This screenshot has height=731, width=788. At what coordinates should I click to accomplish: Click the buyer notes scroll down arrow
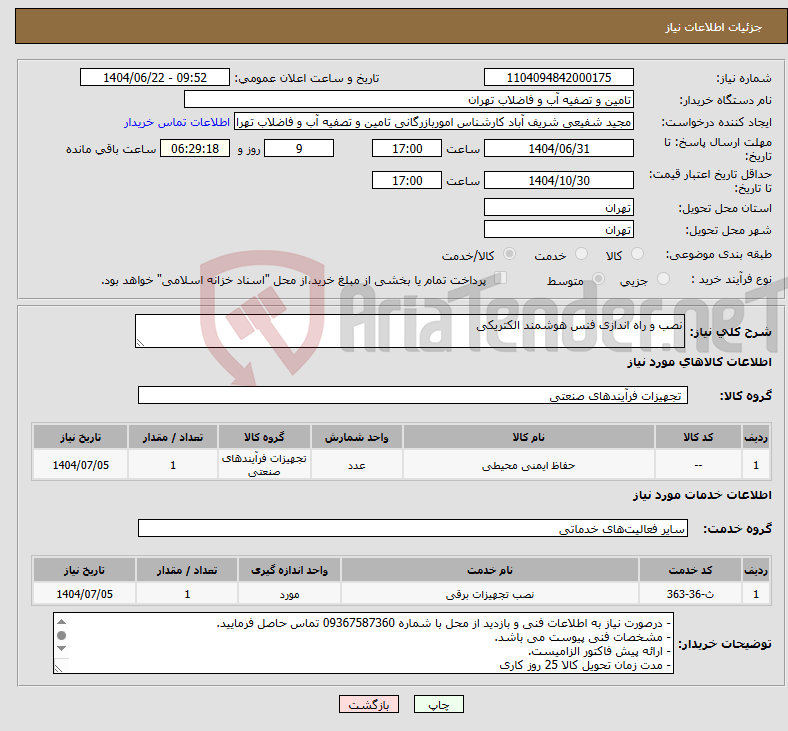[61, 649]
